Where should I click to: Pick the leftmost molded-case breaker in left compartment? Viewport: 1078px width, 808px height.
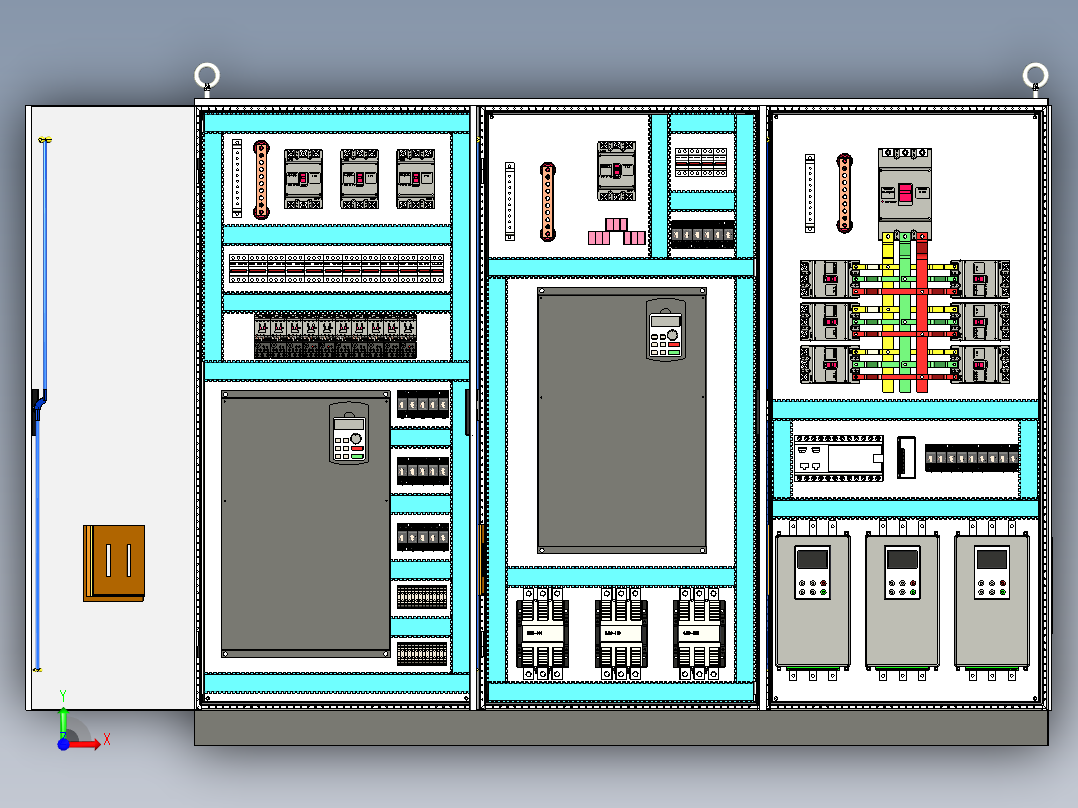[303, 179]
